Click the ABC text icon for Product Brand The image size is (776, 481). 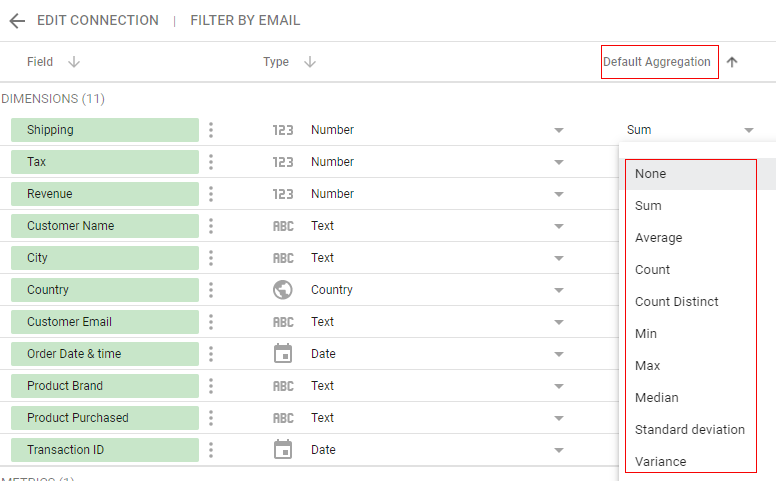(283, 386)
